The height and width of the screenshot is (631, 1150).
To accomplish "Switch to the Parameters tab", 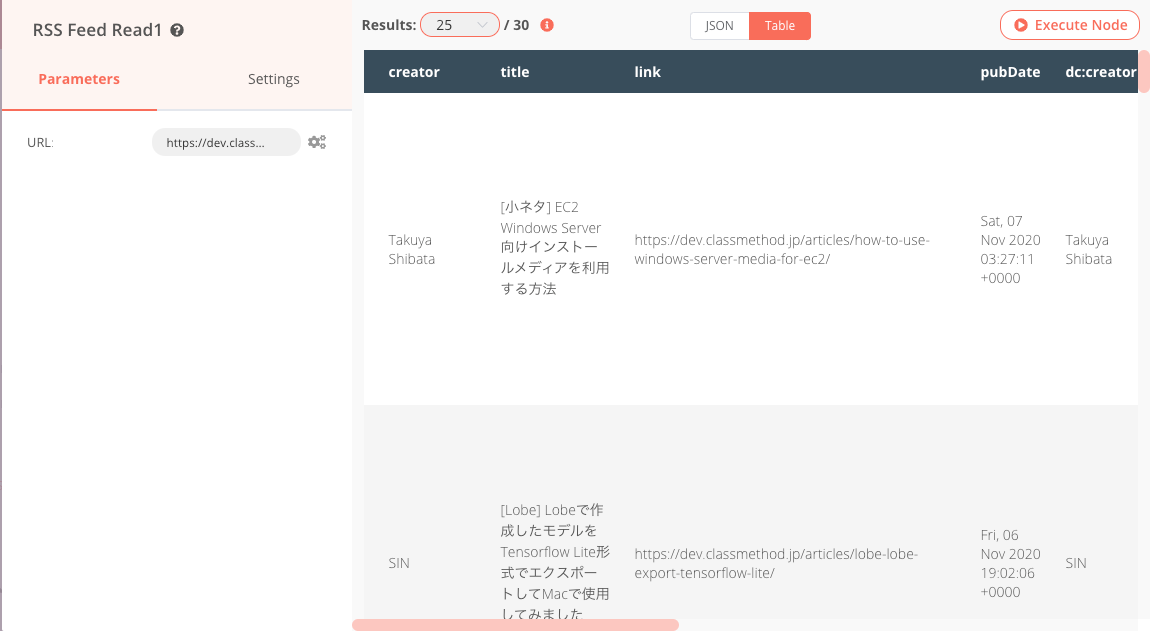I will (x=79, y=79).
